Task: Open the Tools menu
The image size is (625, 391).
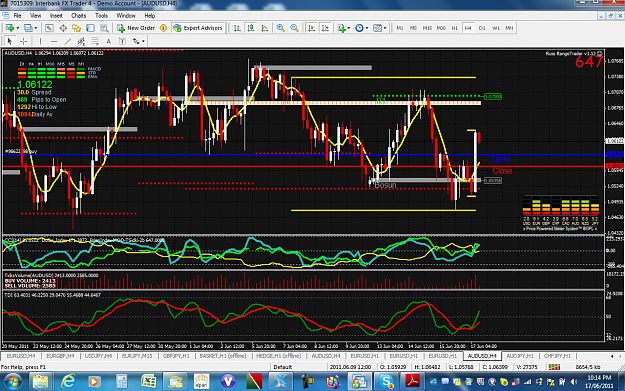Action: [x=101, y=16]
